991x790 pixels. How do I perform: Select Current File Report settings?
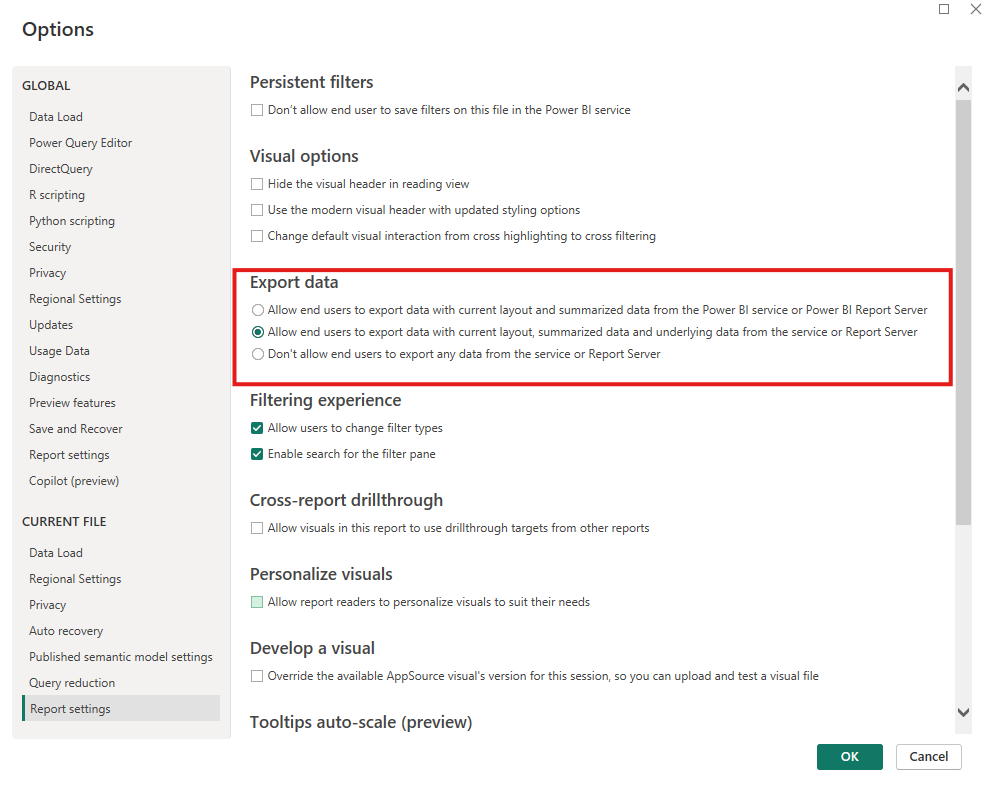tap(121, 708)
